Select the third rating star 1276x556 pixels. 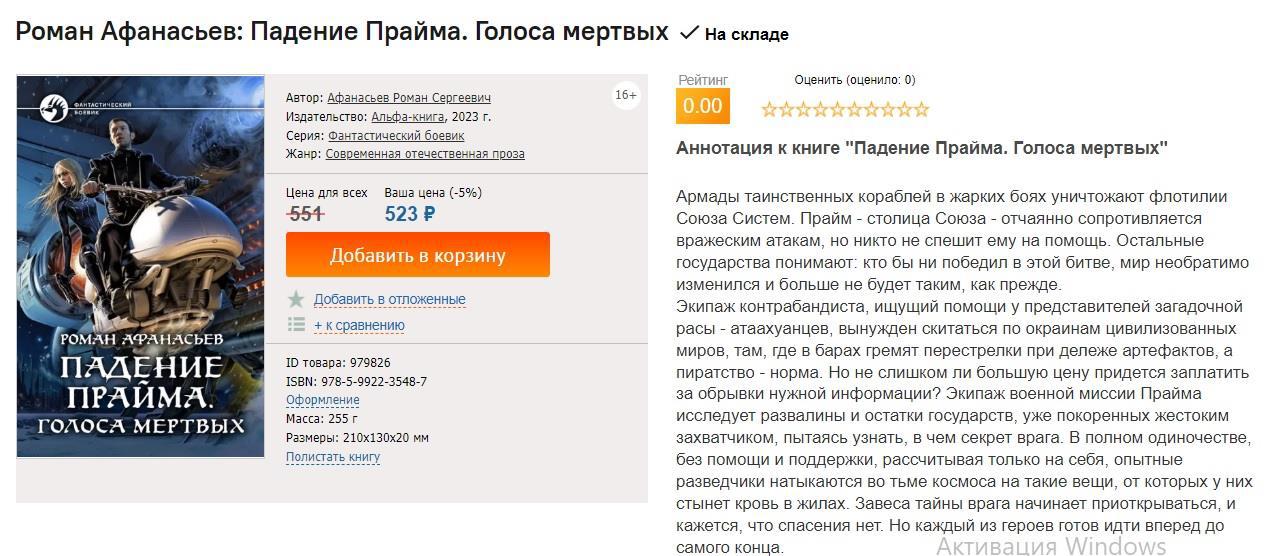pos(803,109)
